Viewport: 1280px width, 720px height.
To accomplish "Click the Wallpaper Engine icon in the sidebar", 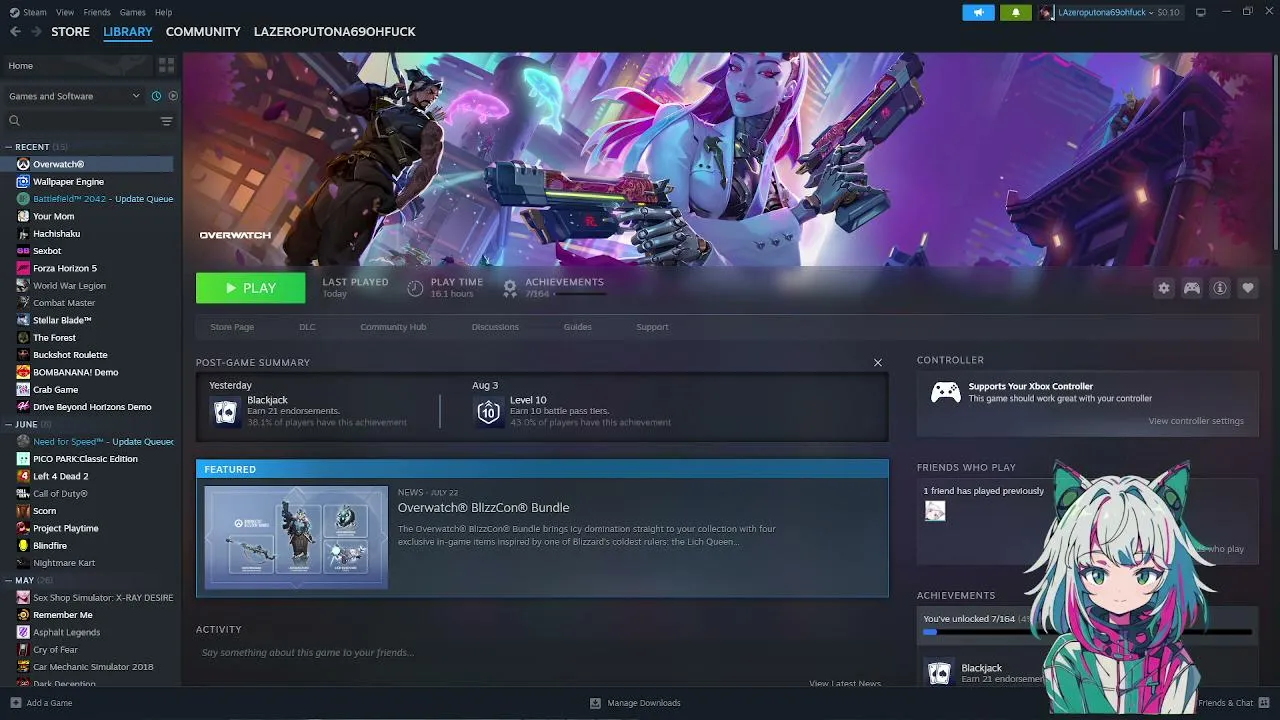I will 23,182.
